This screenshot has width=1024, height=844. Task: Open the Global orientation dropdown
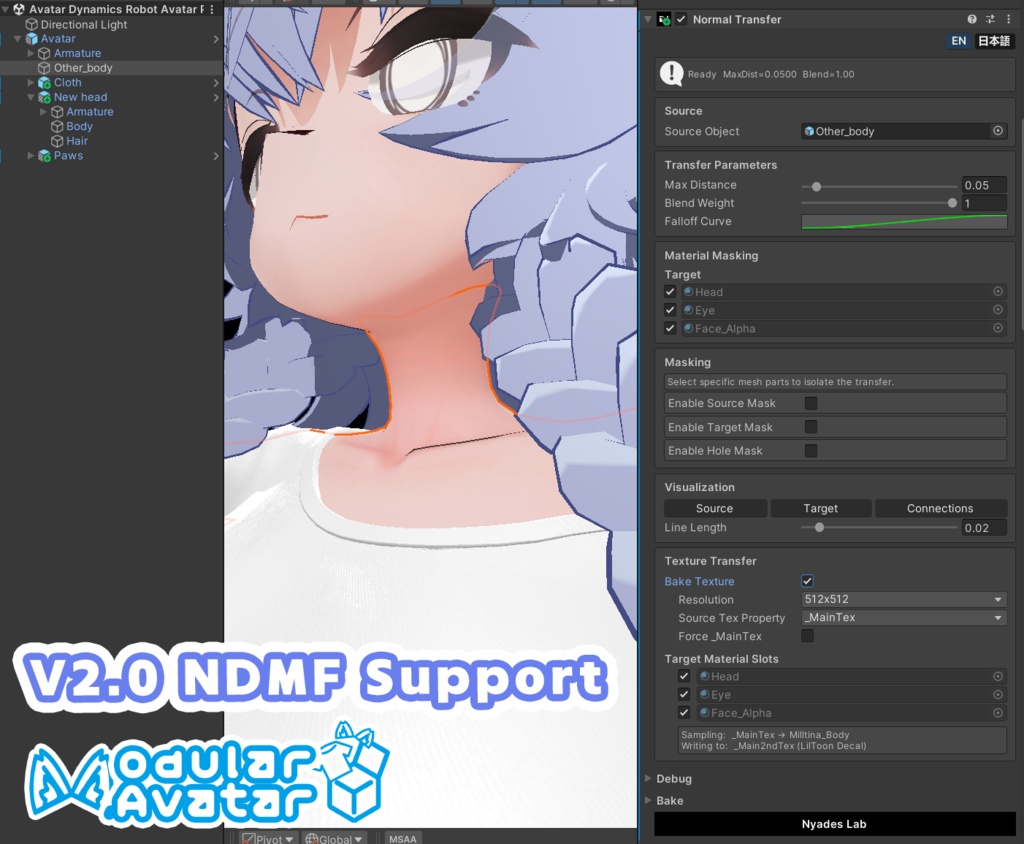tap(333, 839)
